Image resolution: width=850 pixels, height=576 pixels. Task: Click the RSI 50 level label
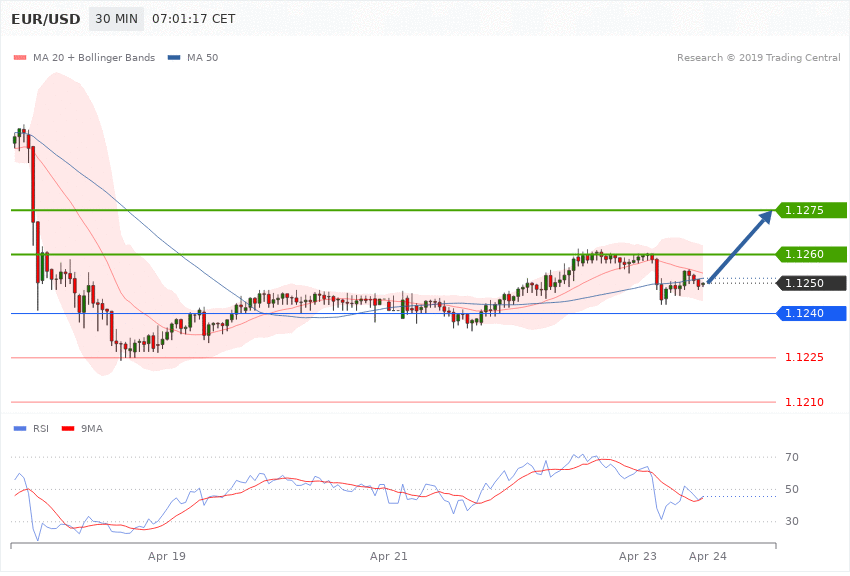[792, 489]
